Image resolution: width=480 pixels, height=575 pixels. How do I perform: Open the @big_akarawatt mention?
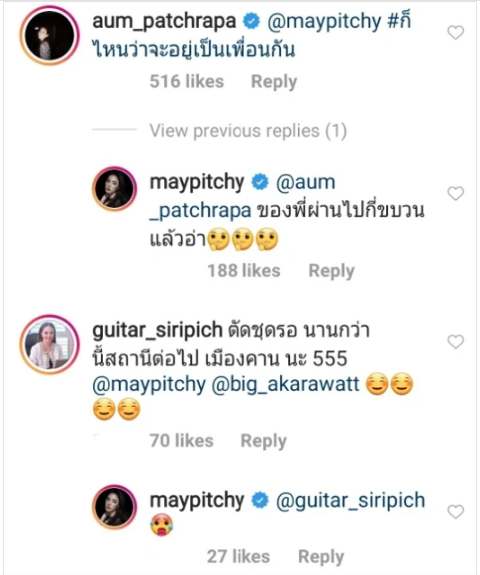tap(285, 385)
